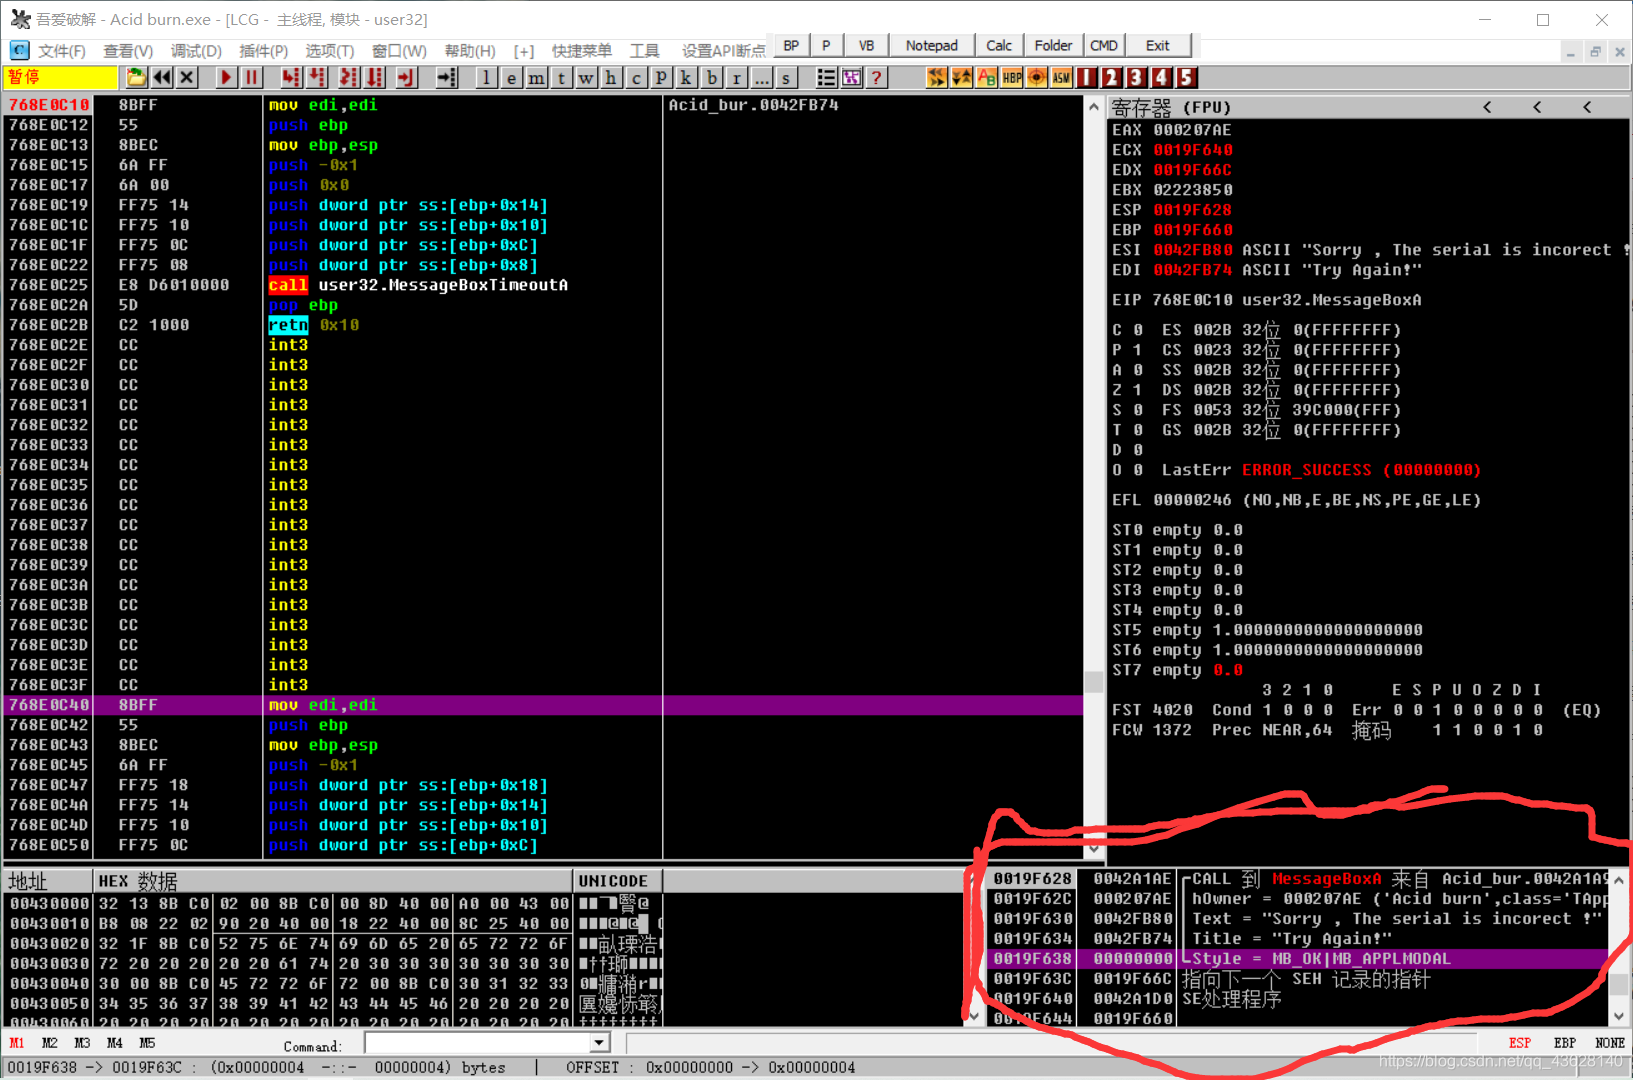Click the Execute till return icon
This screenshot has width=1633, height=1080.
(406, 77)
